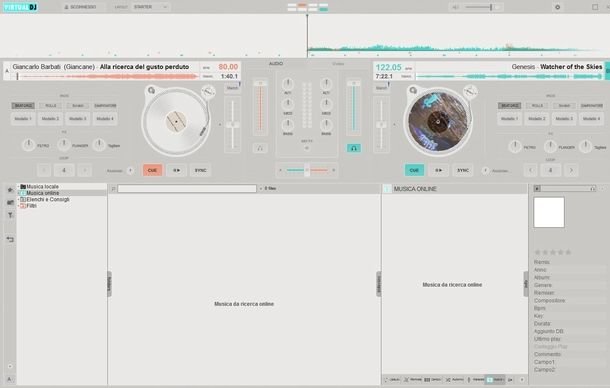Collapse the folders side tab
610x388 pixels.
pyautogui.click(x=109, y=284)
